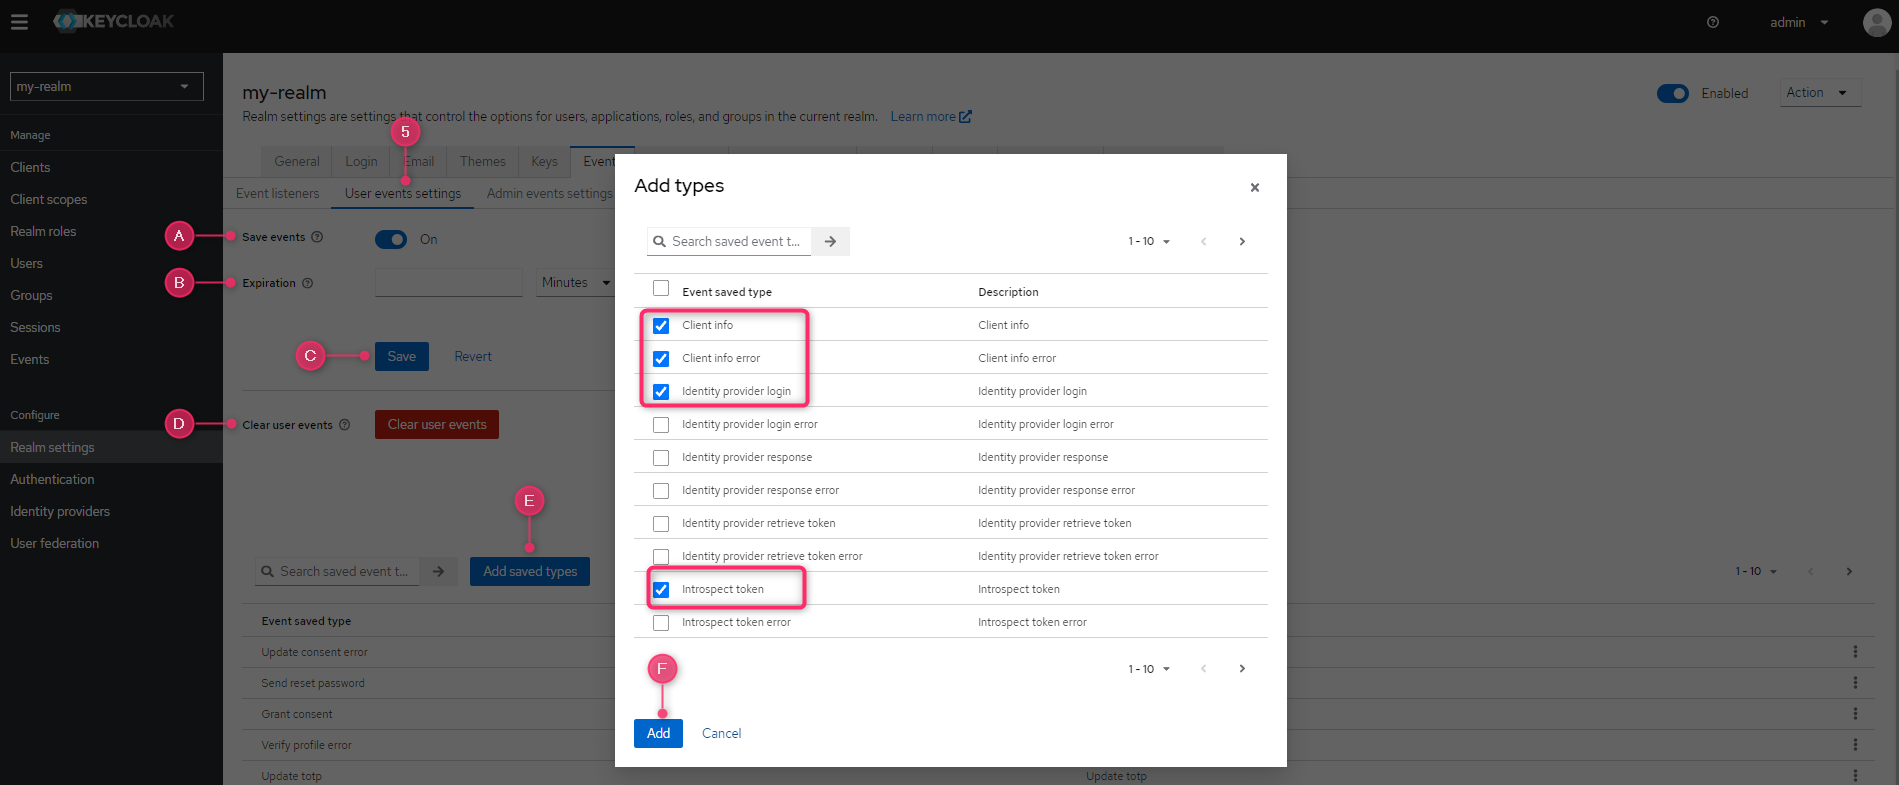Screen dimensions: 1899x785
Task: Uncheck the Client info error checkbox
Action: click(661, 359)
